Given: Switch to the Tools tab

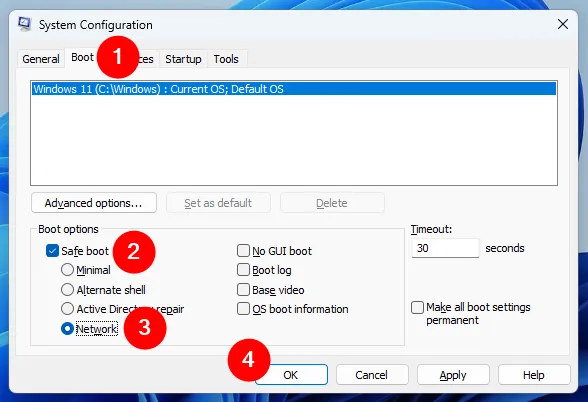Looking at the screenshot, I should [x=226, y=59].
